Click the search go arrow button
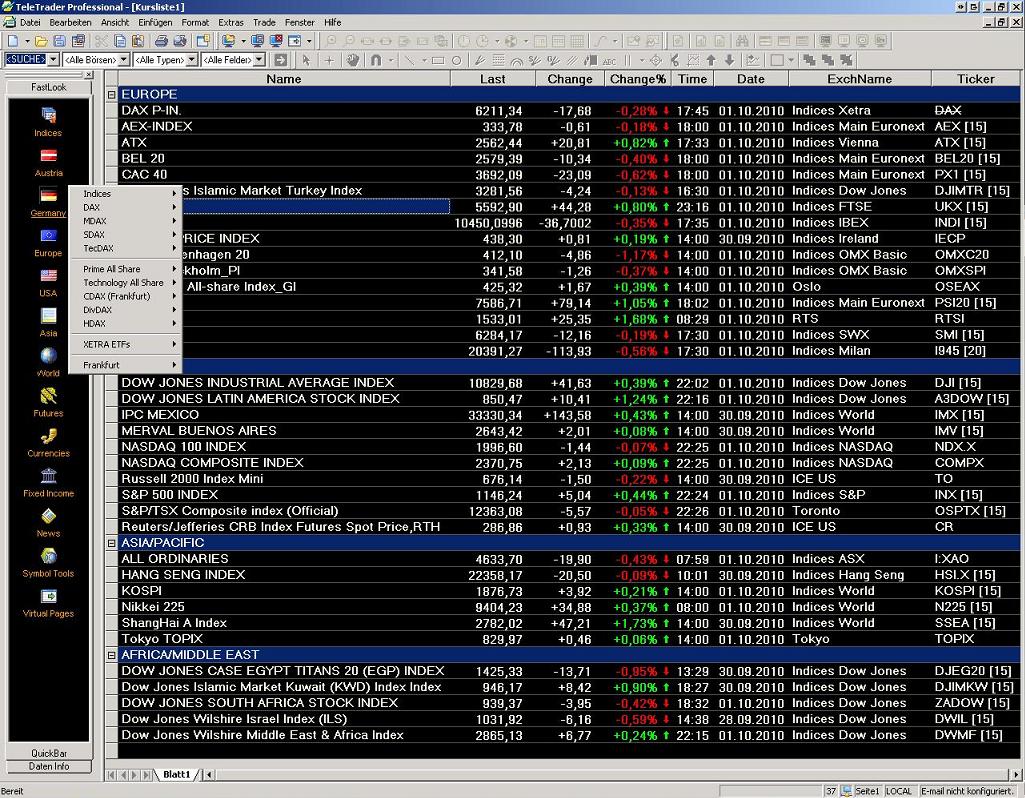Viewport: 1025px width, 798px height. (x=280, y=60)
